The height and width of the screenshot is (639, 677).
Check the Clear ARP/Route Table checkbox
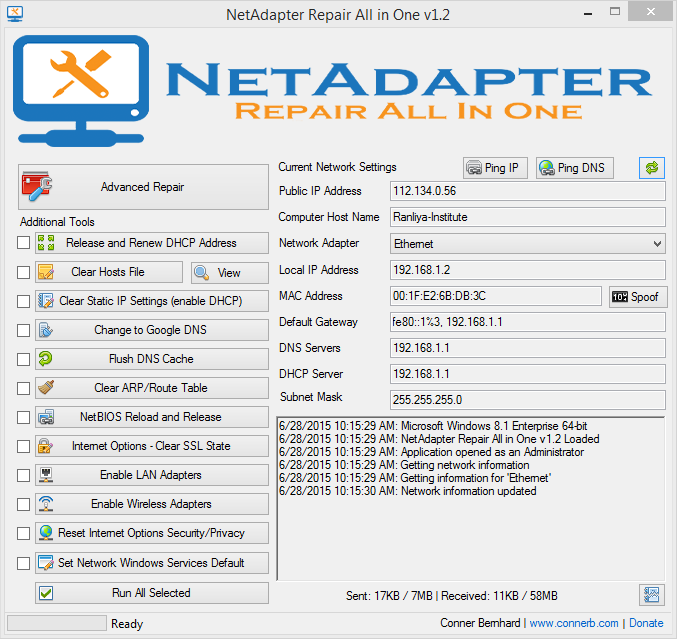coord(23,388)
